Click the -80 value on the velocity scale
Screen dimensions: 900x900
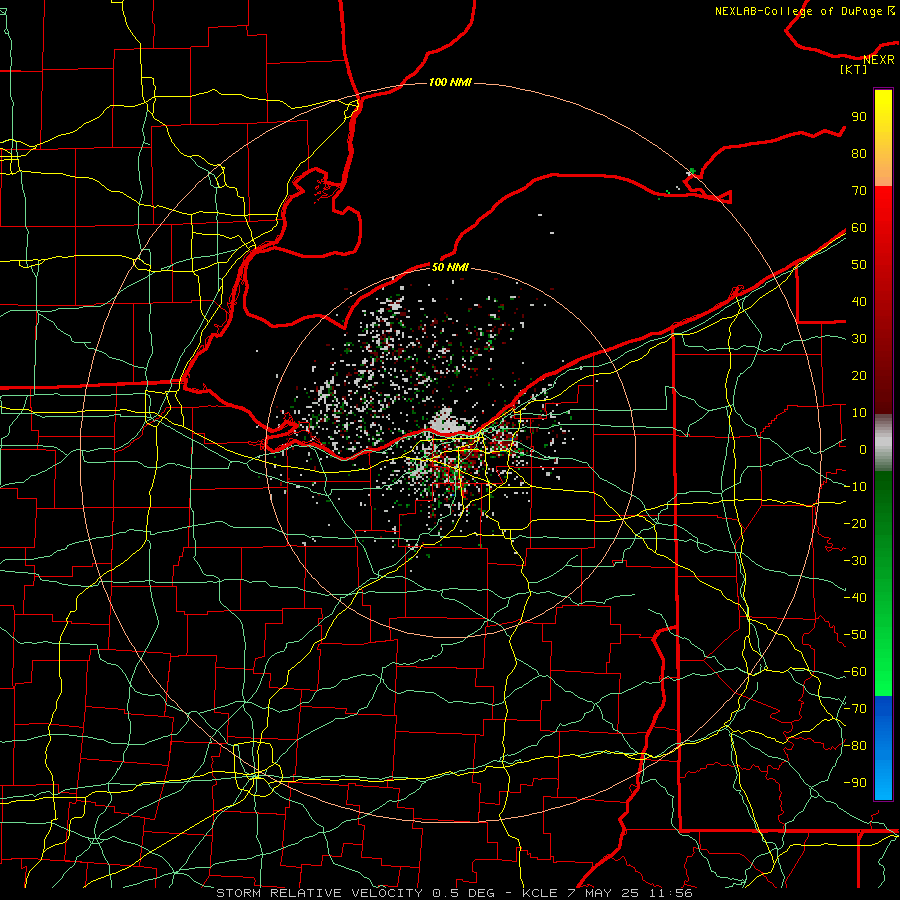coord(855,746)
